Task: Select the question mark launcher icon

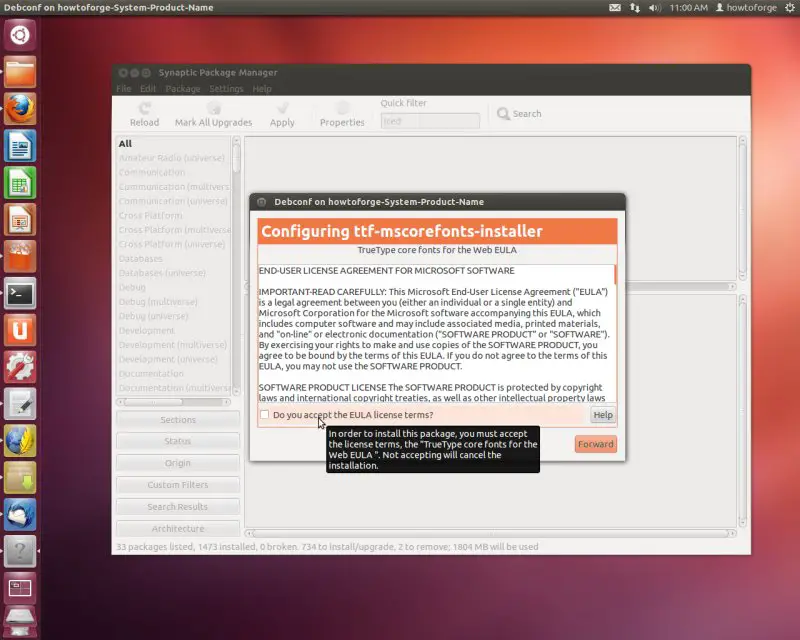Action: [20, 551]
